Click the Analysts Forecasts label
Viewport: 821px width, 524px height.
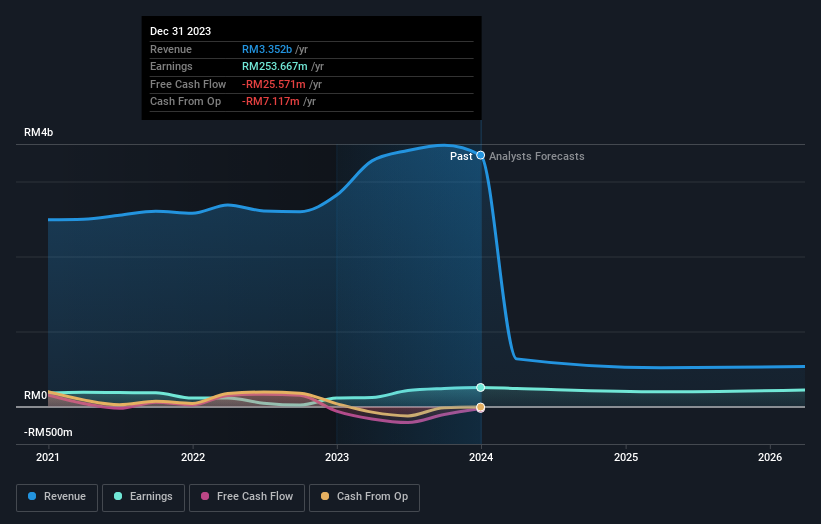(537, 156)
